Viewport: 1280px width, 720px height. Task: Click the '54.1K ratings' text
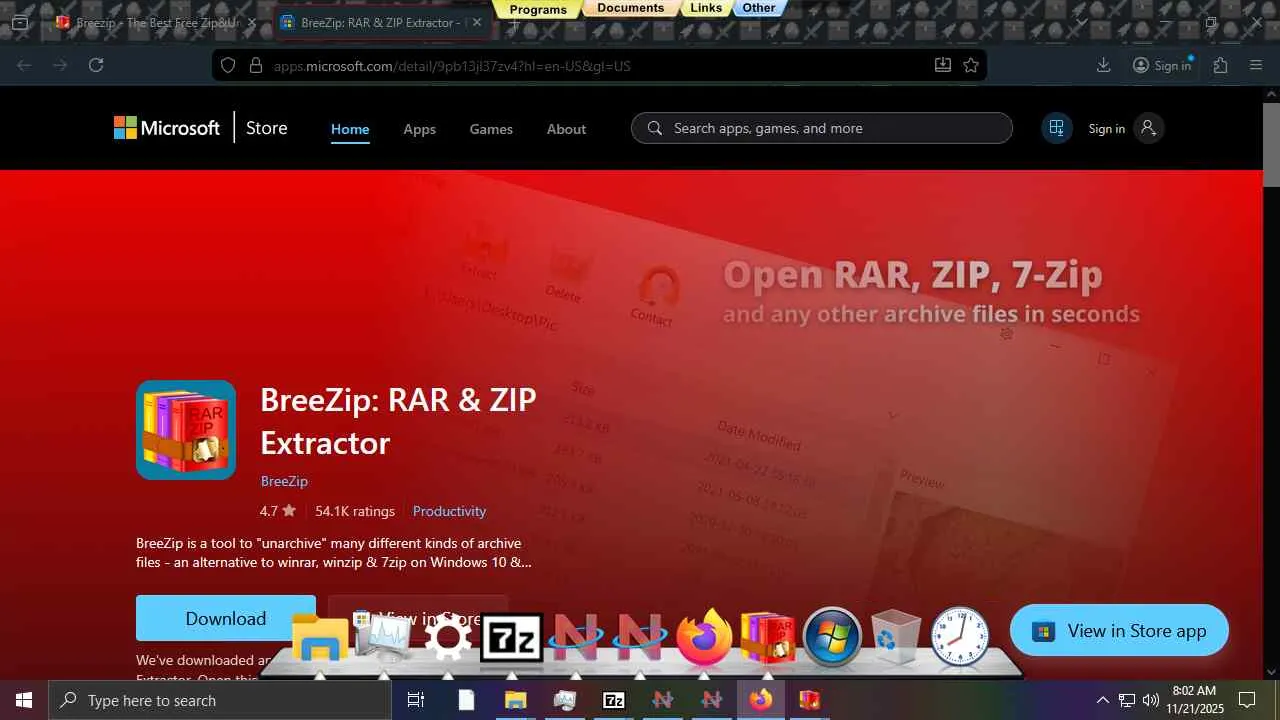pyautogui.click(x=355, y=511)
